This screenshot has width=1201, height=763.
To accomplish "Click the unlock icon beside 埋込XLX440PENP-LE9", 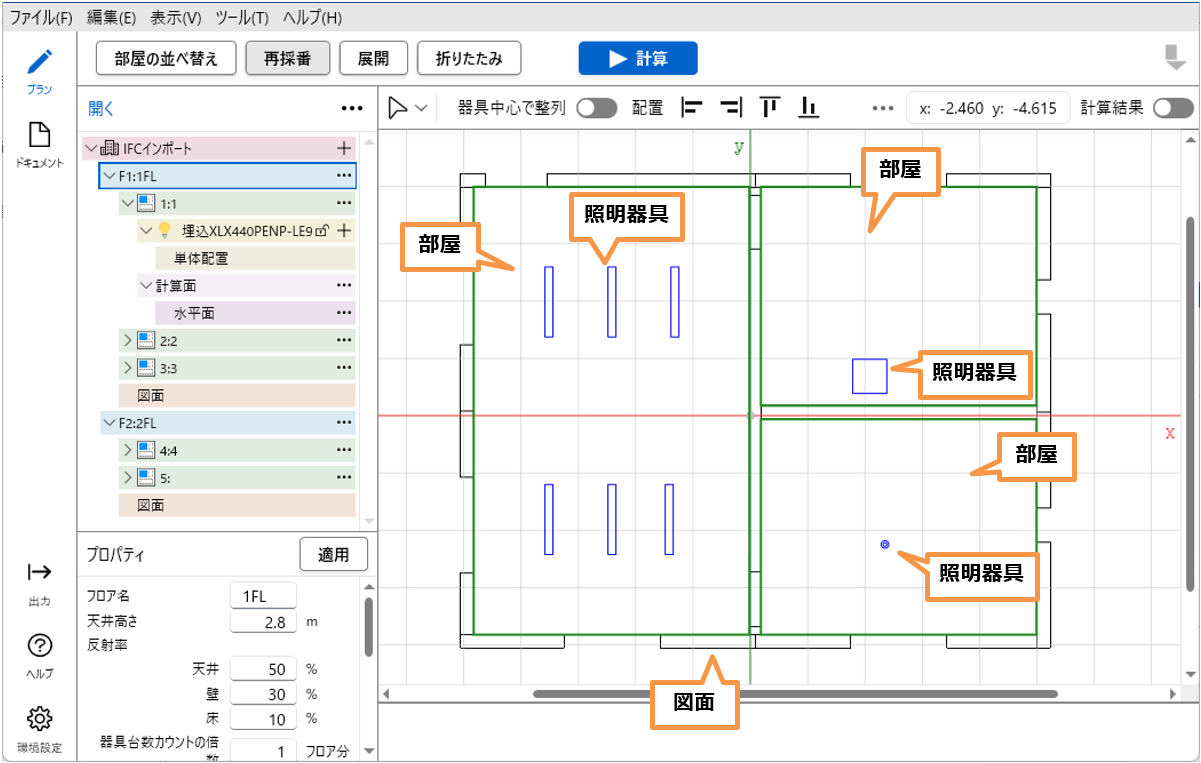I will [x=322, y=231].
